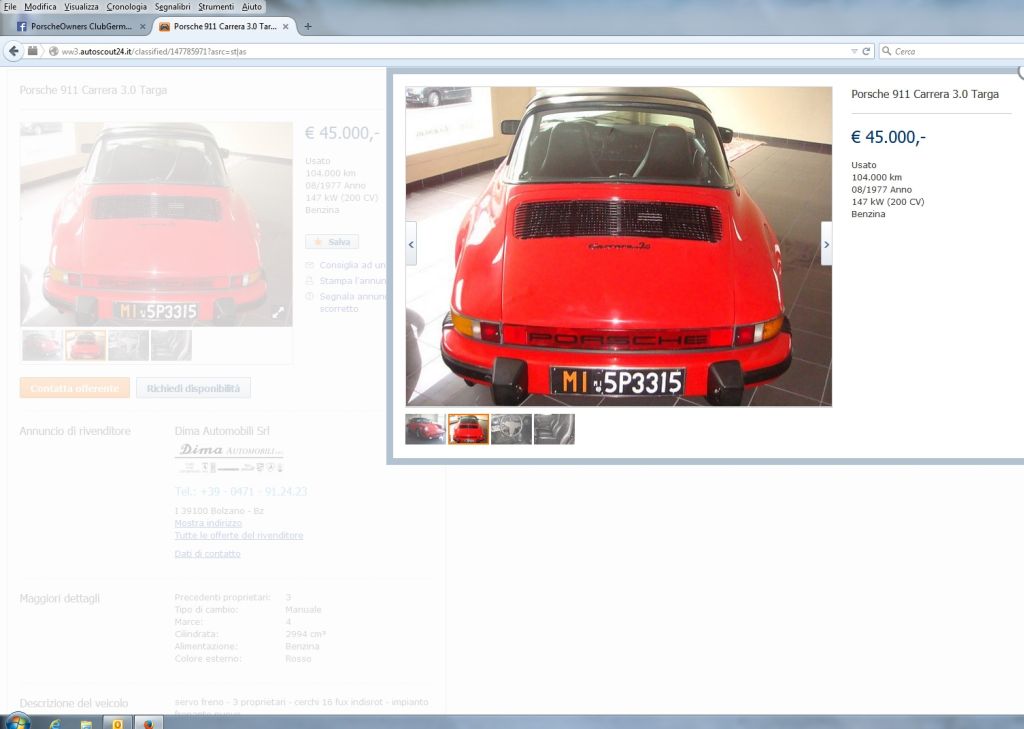This screenshot has width=1024, height=729.
Task: Click the Salva star button
Action: [x=332, y=242]
